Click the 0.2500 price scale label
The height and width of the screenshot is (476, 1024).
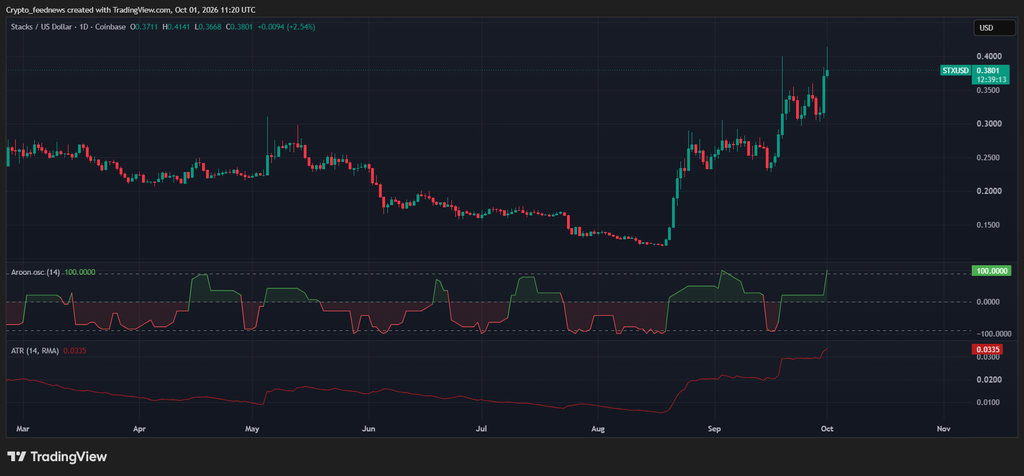(x=987, y=158)
